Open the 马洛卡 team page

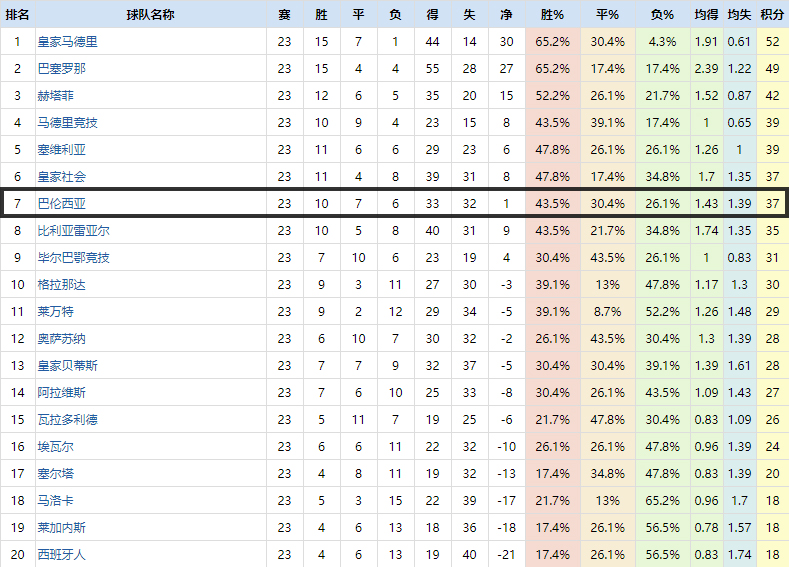click(x=55, y=501)
